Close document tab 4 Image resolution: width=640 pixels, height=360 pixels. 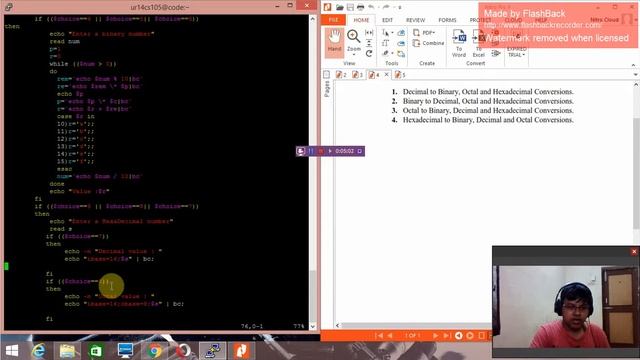pos(387,74)
